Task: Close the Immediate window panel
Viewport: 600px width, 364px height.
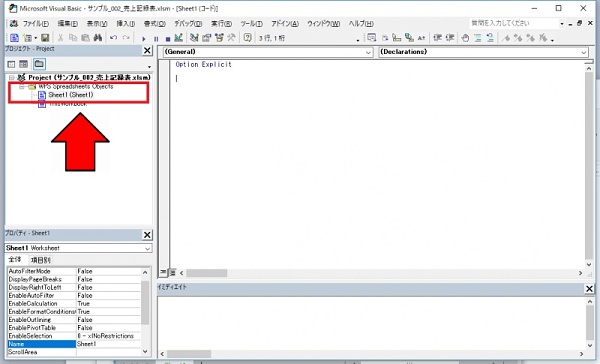Action: 589,289
